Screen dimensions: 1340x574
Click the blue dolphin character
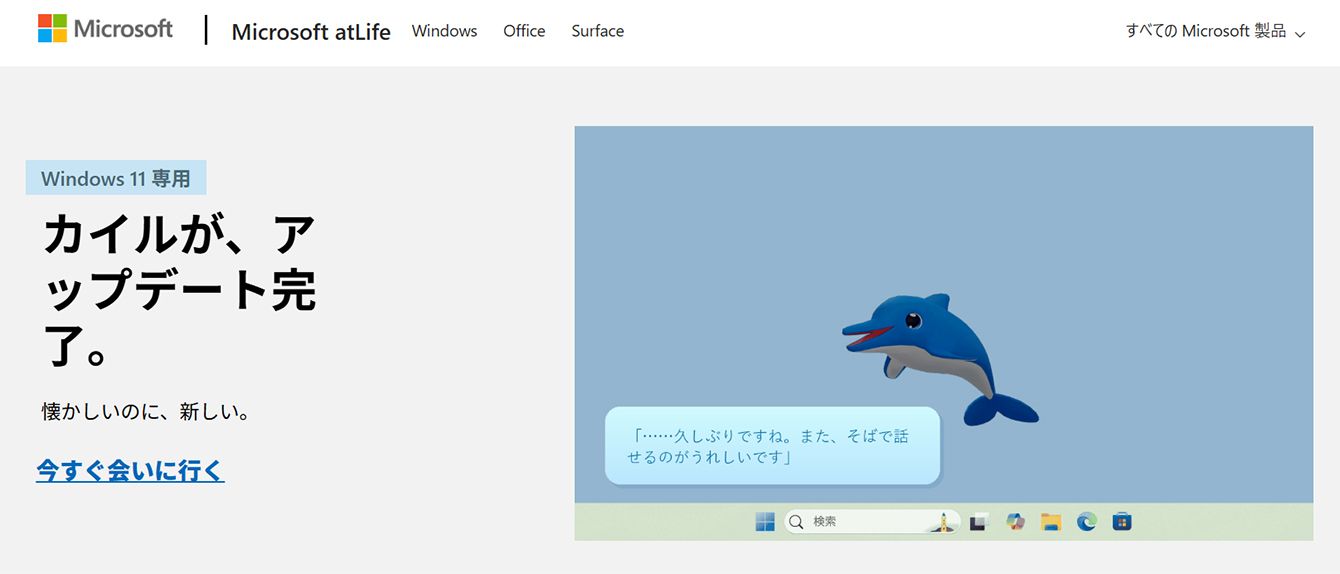click(x=938, y=358)
